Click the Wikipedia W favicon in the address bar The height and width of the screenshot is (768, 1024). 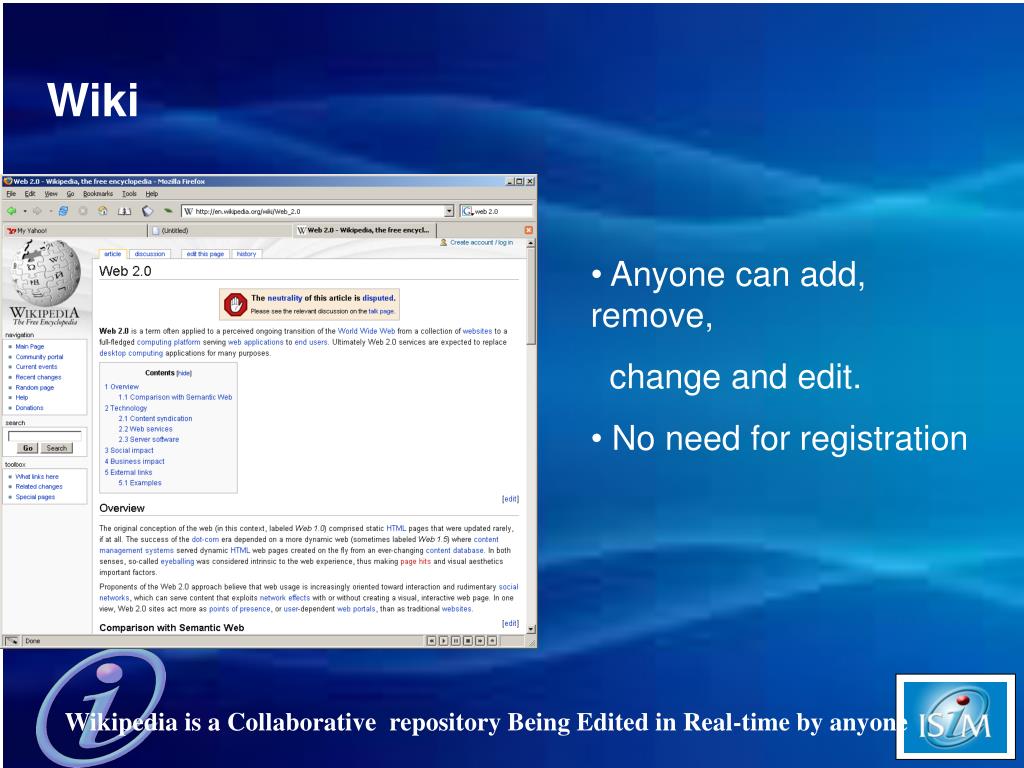189,212
